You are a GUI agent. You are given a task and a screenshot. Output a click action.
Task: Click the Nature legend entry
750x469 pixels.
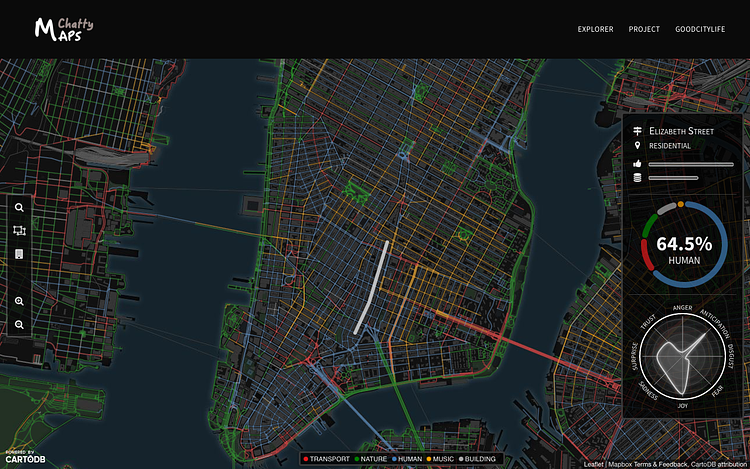[371, 459]
